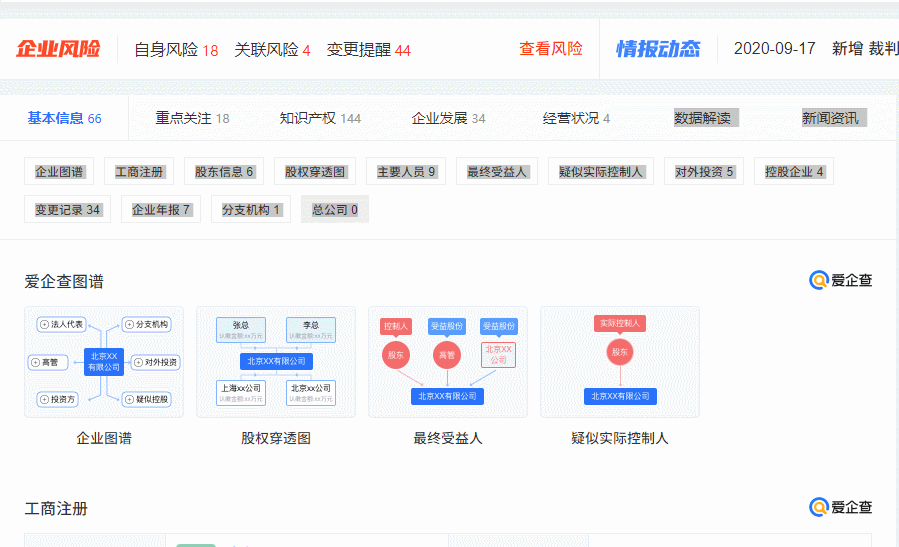Viewport: 899px width, 547px height.
Task: Click the 最终受益人 caption under thumbnail
Action: tap(448, 439)
